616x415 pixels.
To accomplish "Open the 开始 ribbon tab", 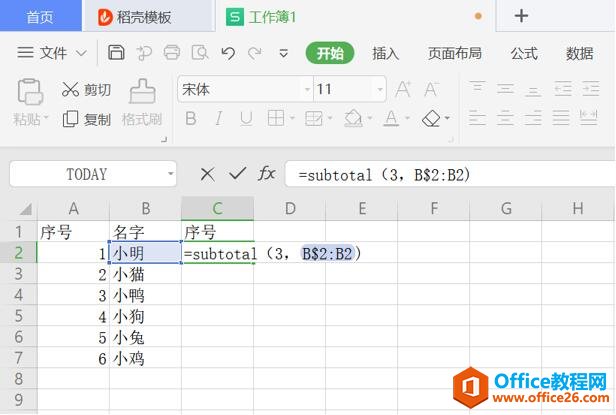I will (330, 53).
